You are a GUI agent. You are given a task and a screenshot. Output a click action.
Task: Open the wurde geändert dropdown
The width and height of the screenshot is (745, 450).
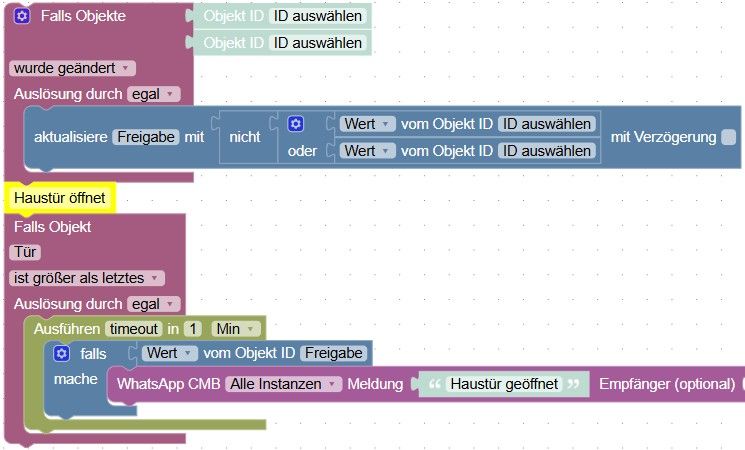point(72,68)
